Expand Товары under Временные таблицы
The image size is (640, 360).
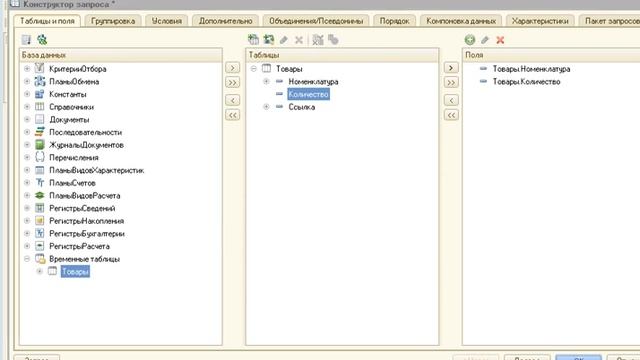click(x=40, y=271)
